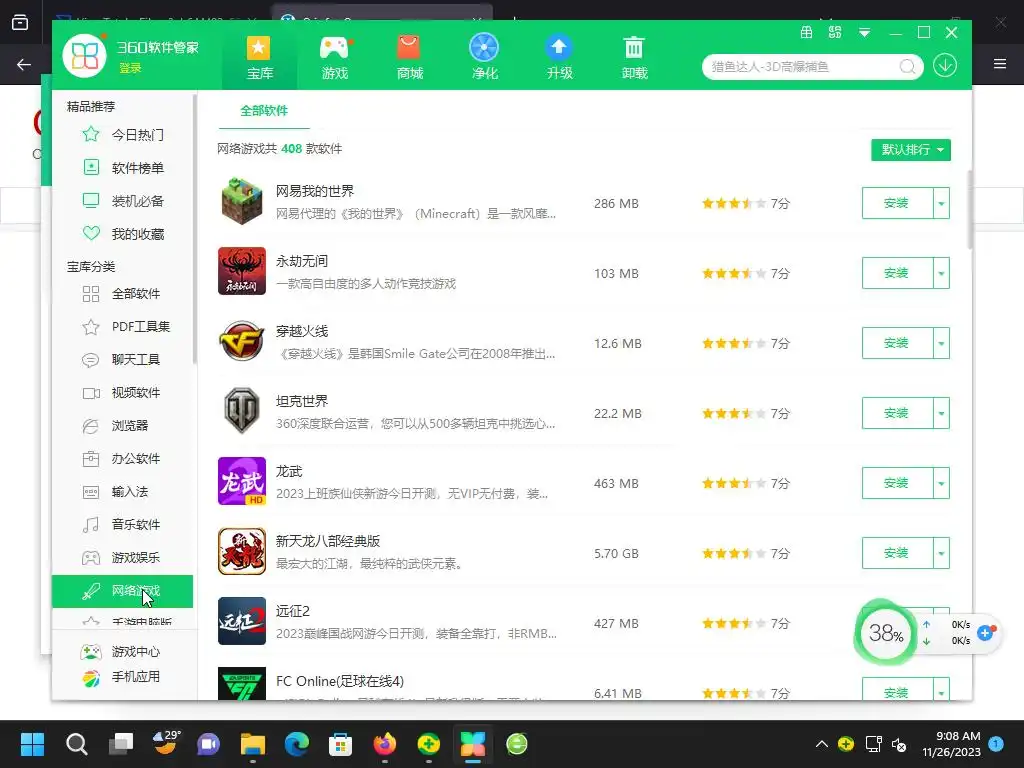Select 软件榜单 in the sidebar
The image size is (1024, 768).
point(123,168)
